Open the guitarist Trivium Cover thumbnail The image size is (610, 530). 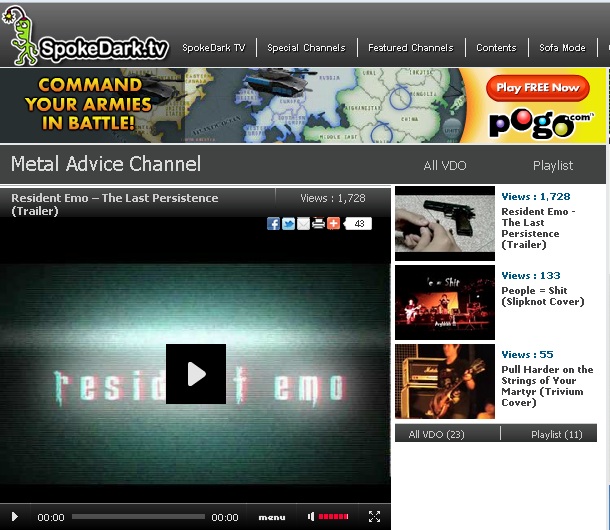point(445,381)
